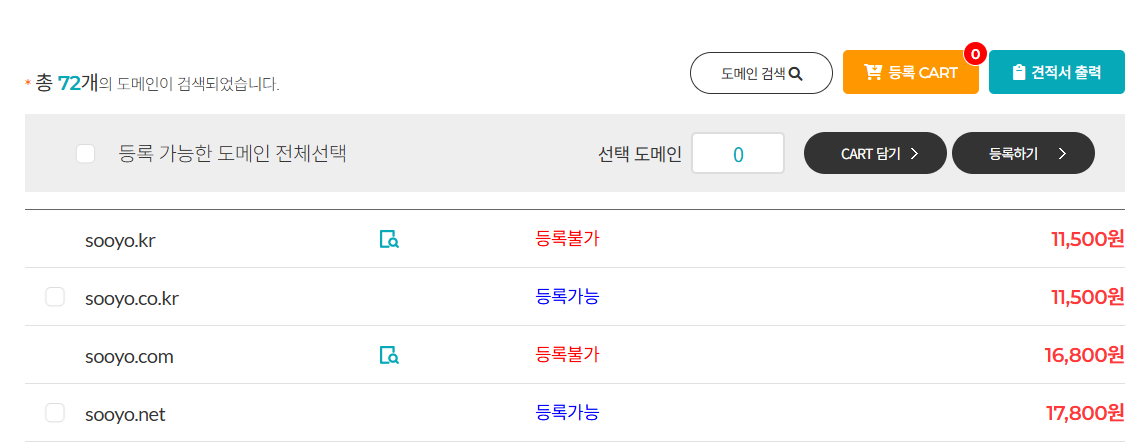Check the sooyo.co.kr domain checkbox
Screen dimensions: 1146x442
(x=55, y=297)
